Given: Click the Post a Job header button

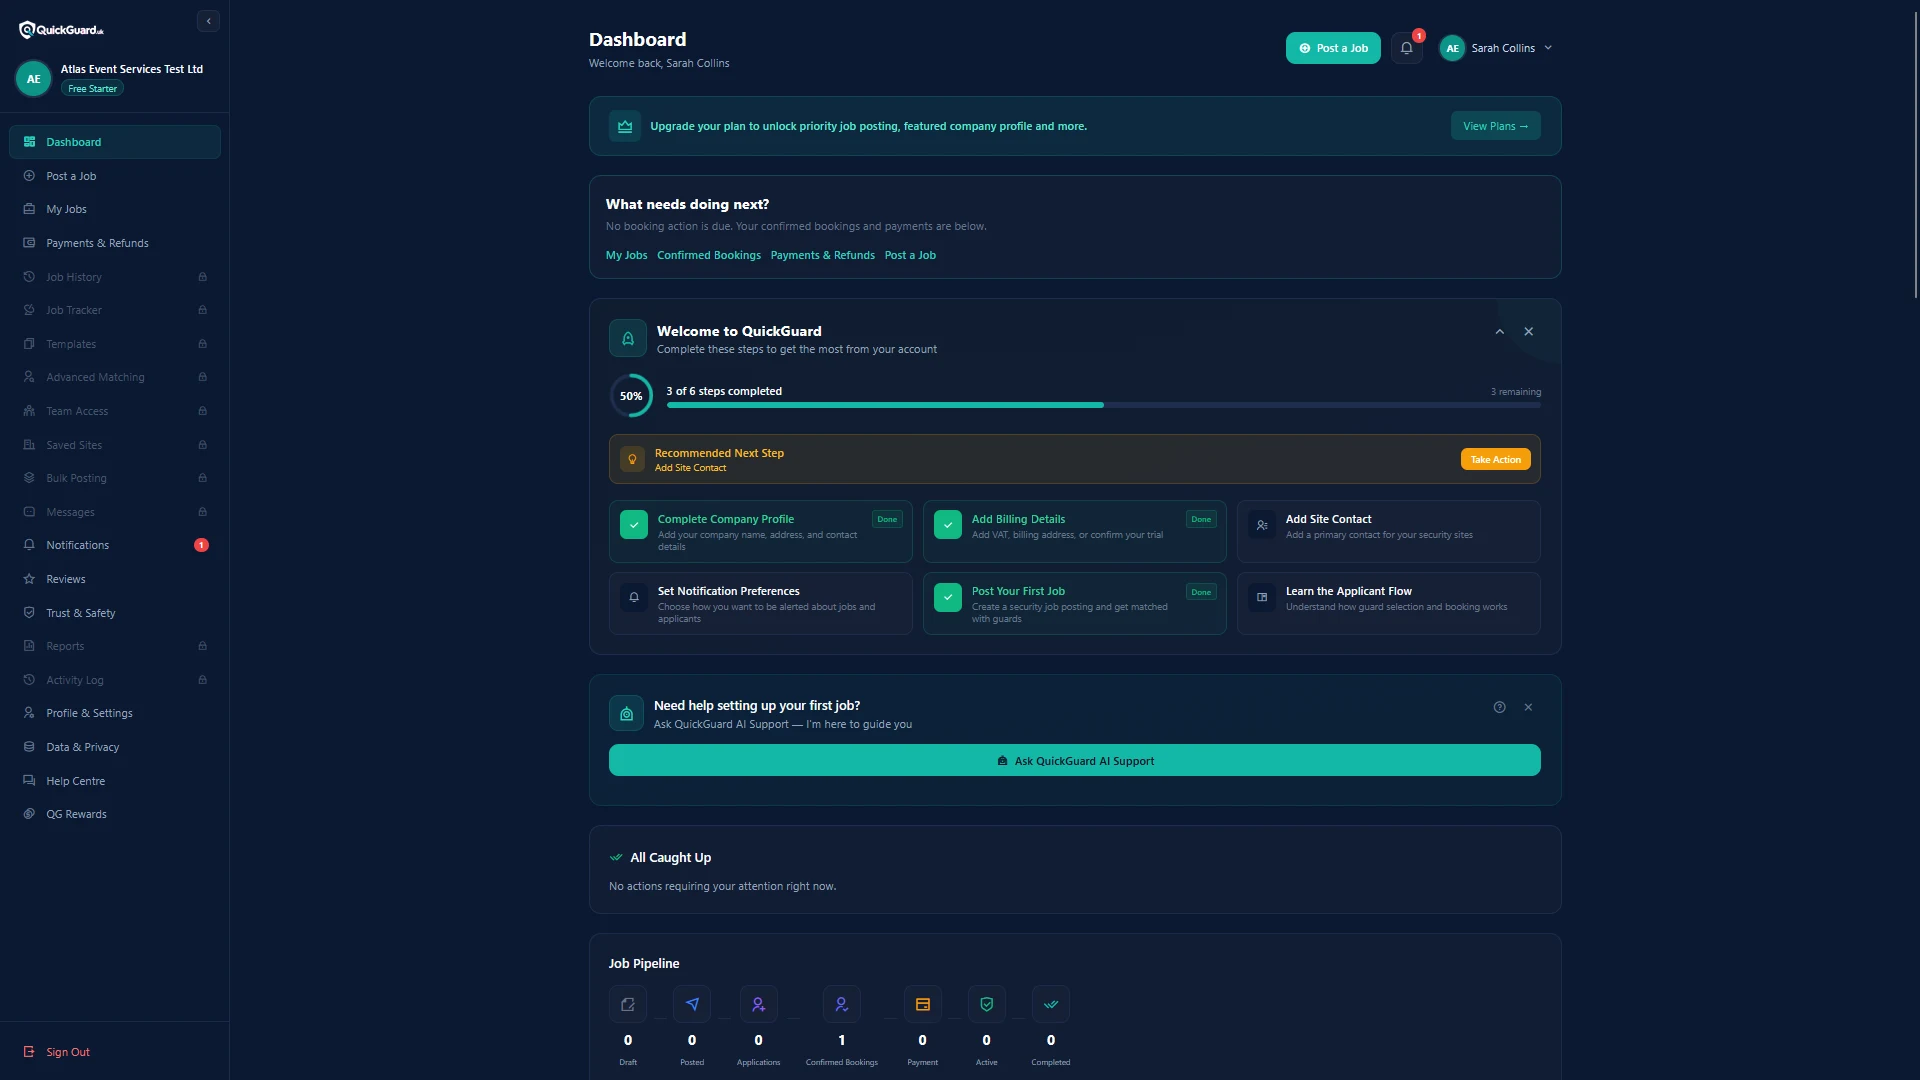Looking at the screenshot, I should (x=1333, y=48).
